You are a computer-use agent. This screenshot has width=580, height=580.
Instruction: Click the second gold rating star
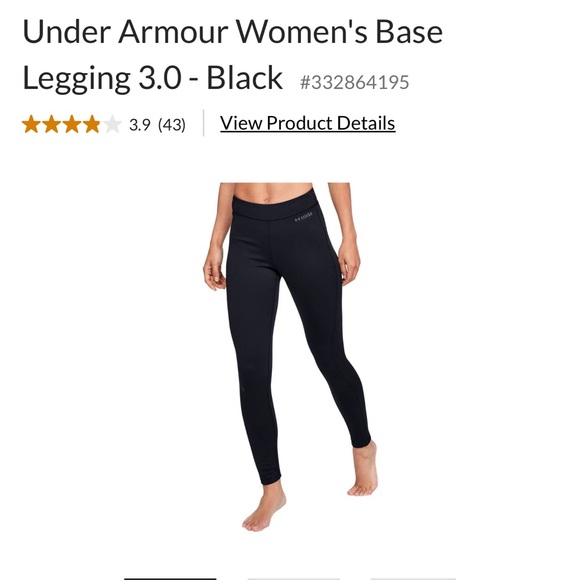[52, 124]
